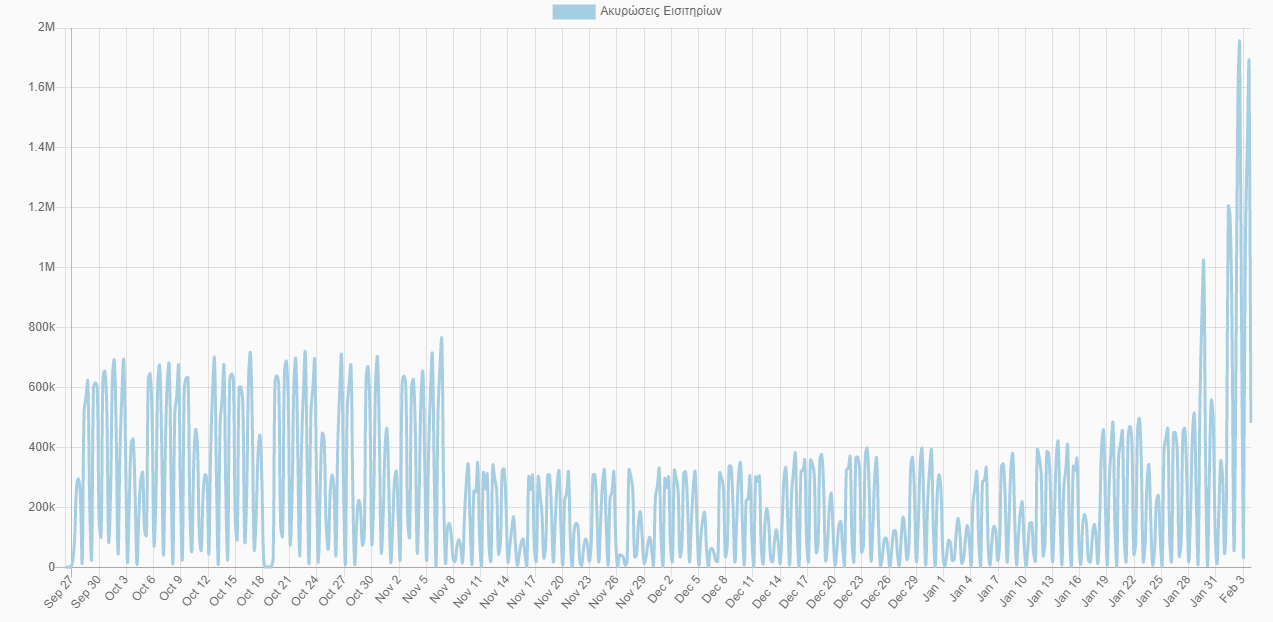Click the Oct 18 date label
Image resolution: width=1273 pixels, height=622 pixels.
pyautogui.click(x=251, y=591)
